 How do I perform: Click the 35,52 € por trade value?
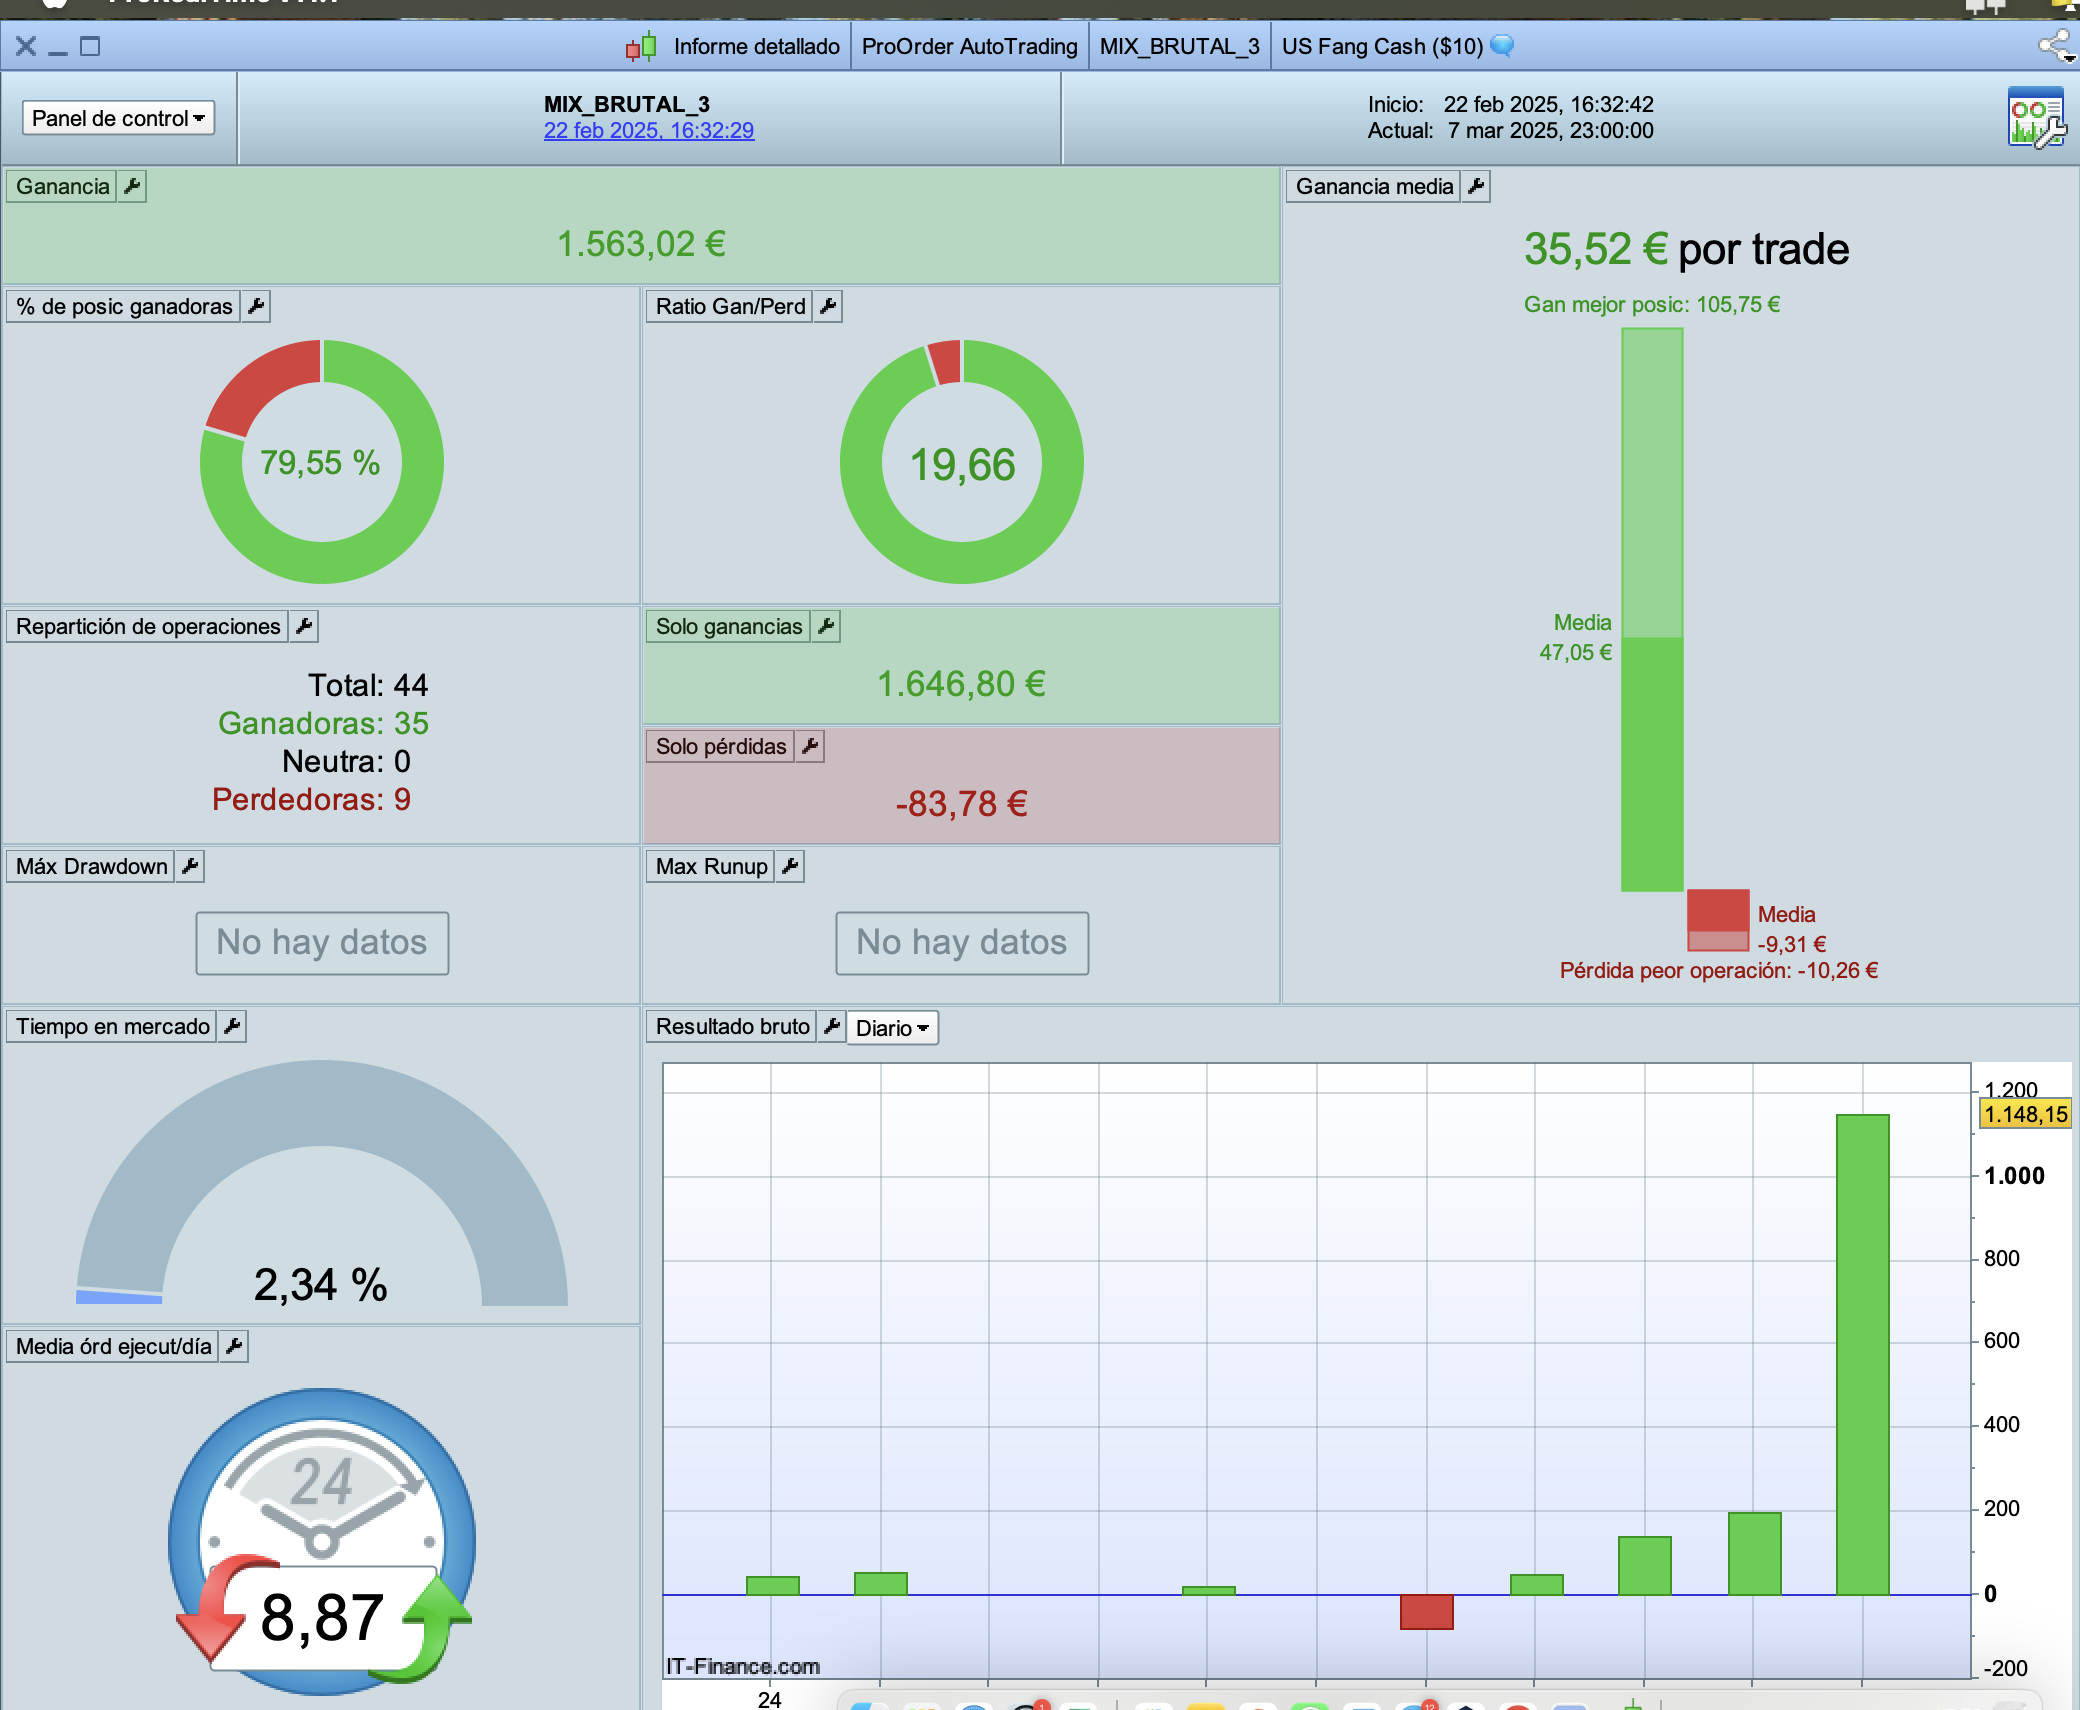coord(1686,249)
